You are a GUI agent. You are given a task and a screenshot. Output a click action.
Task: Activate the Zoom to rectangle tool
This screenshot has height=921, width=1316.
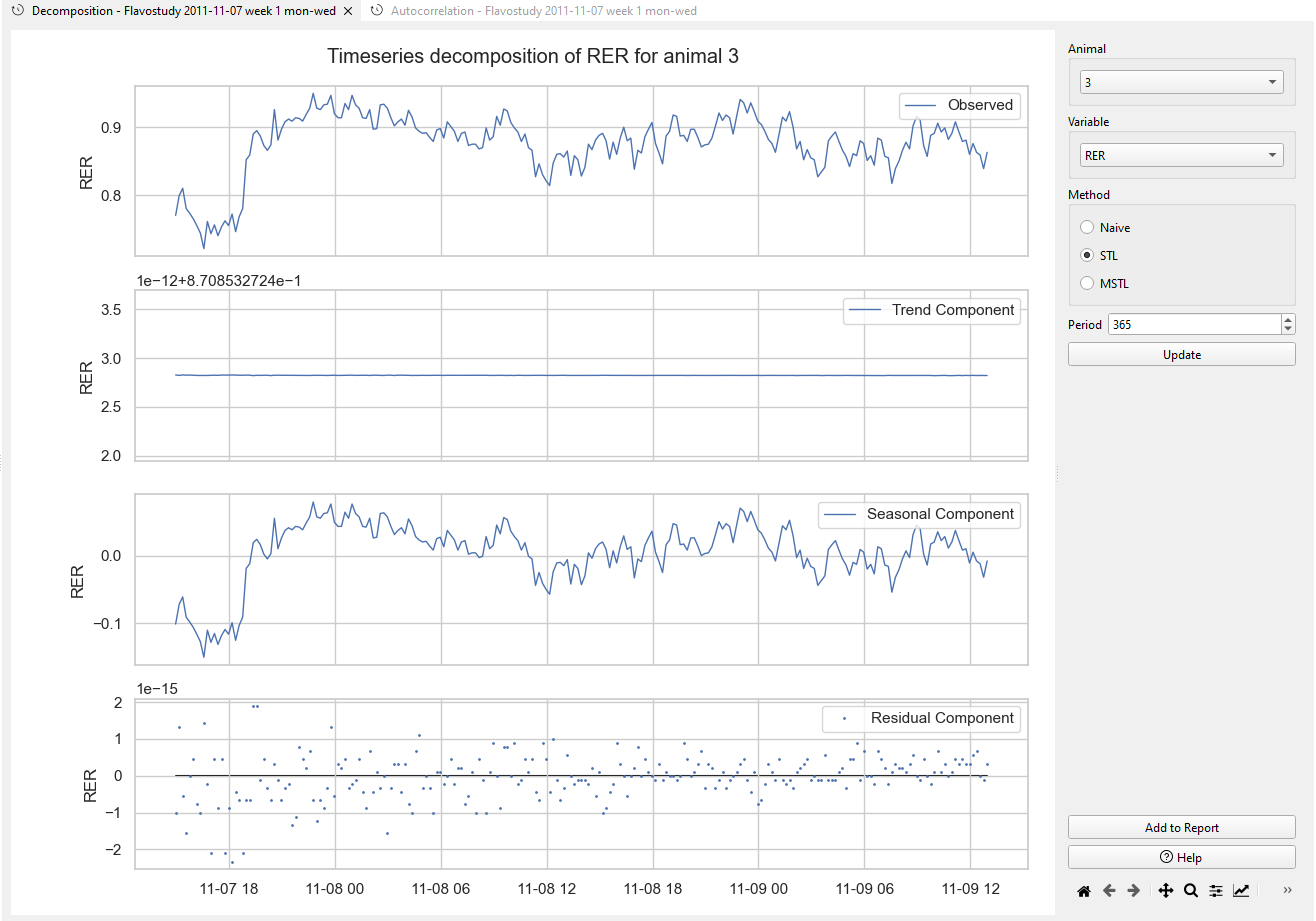click(x=1191, y=890)
